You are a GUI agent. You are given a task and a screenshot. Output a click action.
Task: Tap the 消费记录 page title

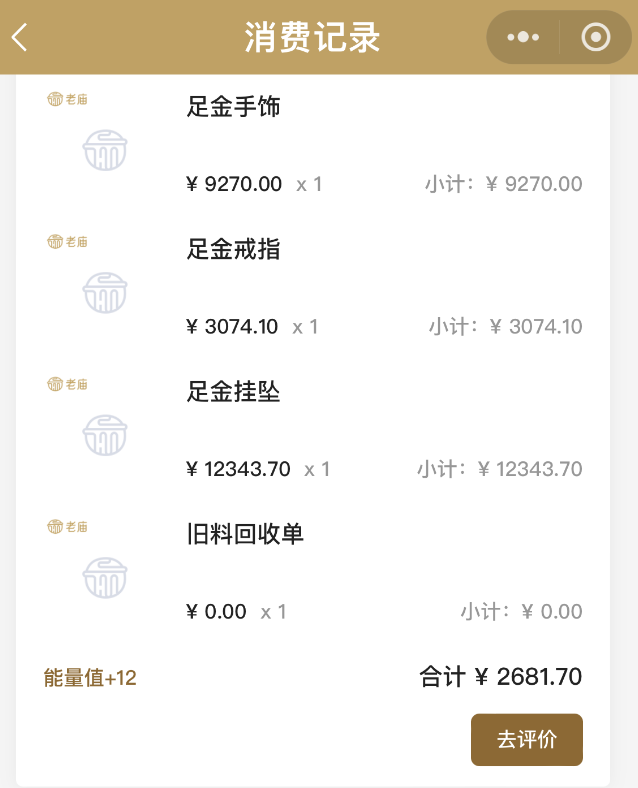tap(312, 38)
